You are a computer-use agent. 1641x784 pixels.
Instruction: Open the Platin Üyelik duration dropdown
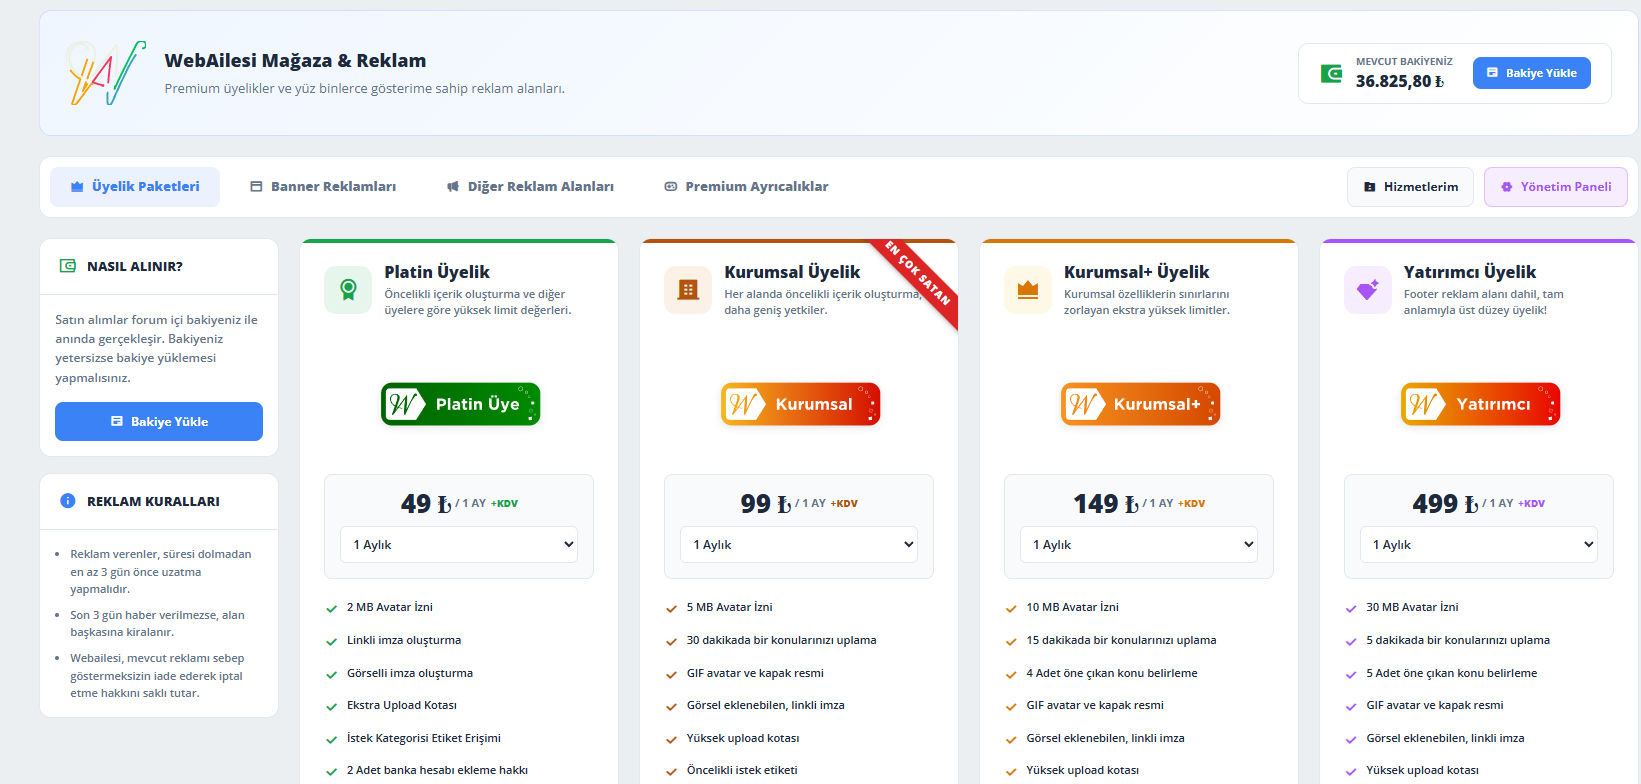click(459, 544)
